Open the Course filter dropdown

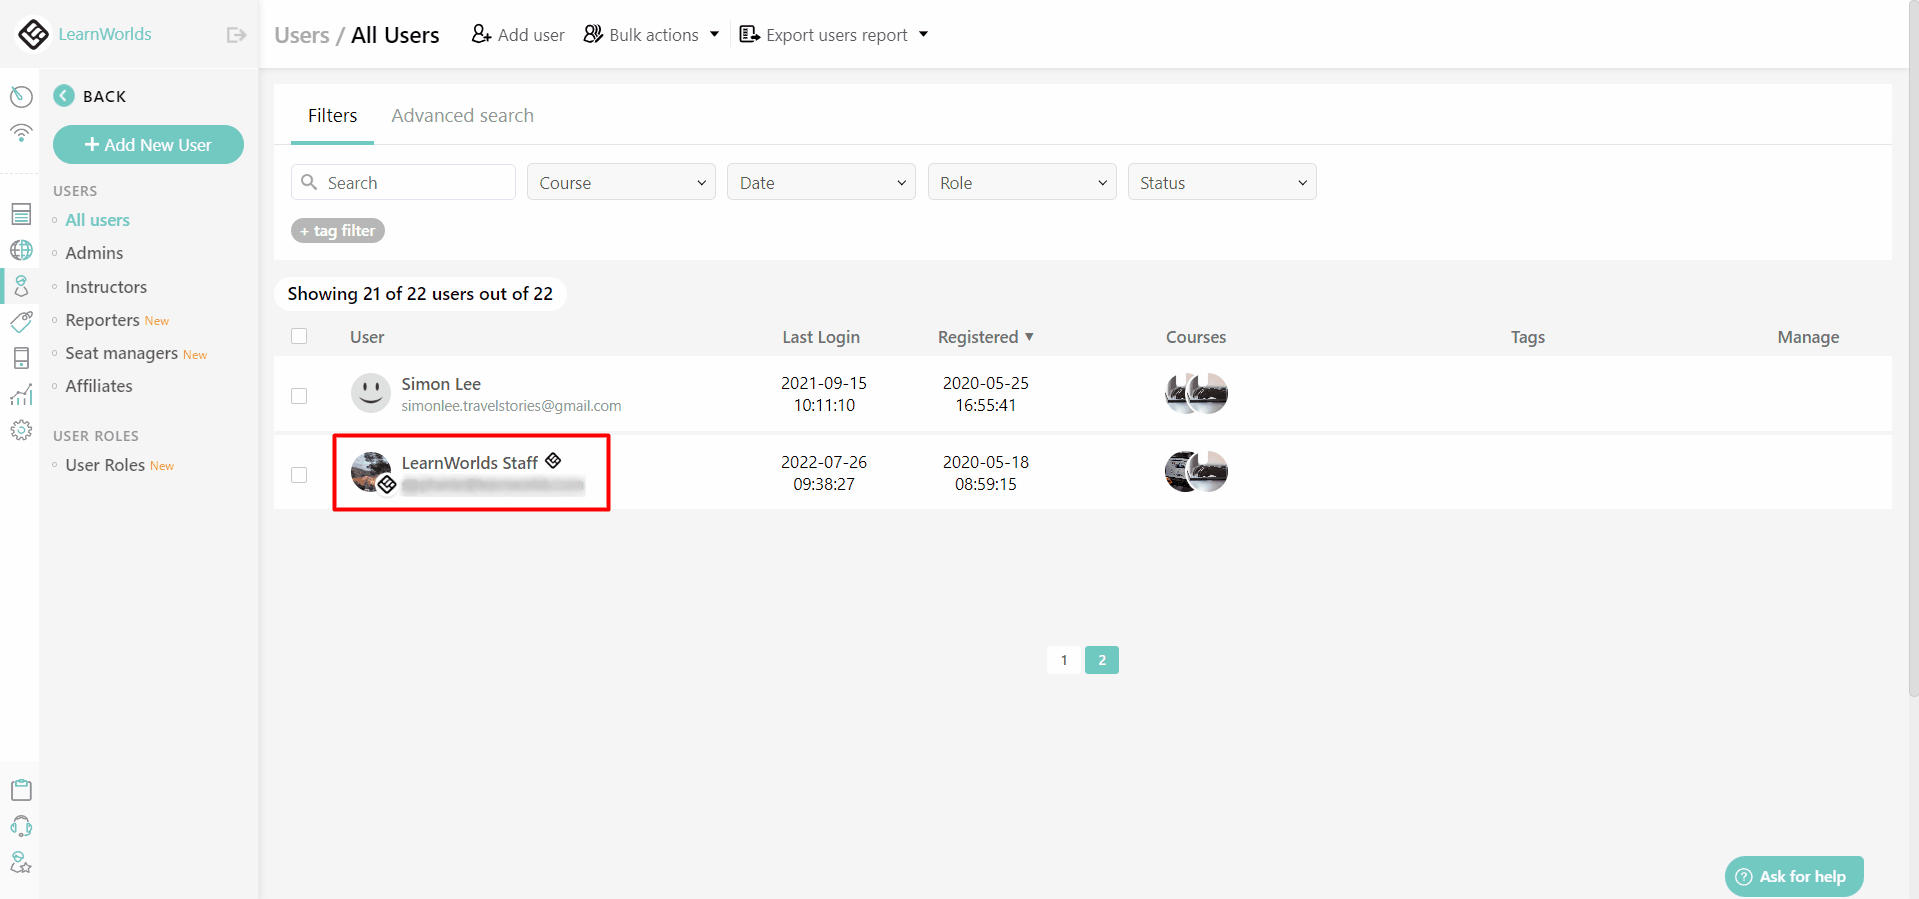pos(621,182)
